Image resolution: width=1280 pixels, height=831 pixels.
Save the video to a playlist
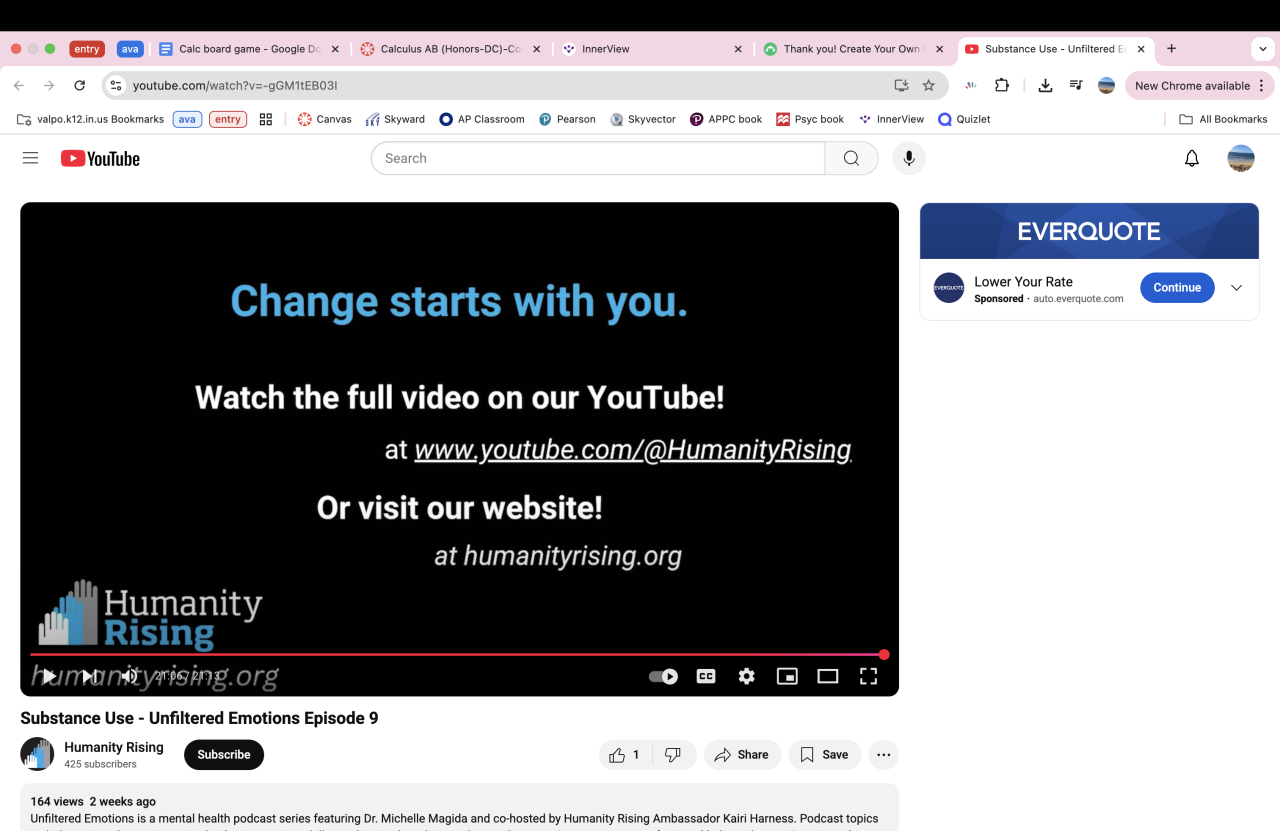824,755
